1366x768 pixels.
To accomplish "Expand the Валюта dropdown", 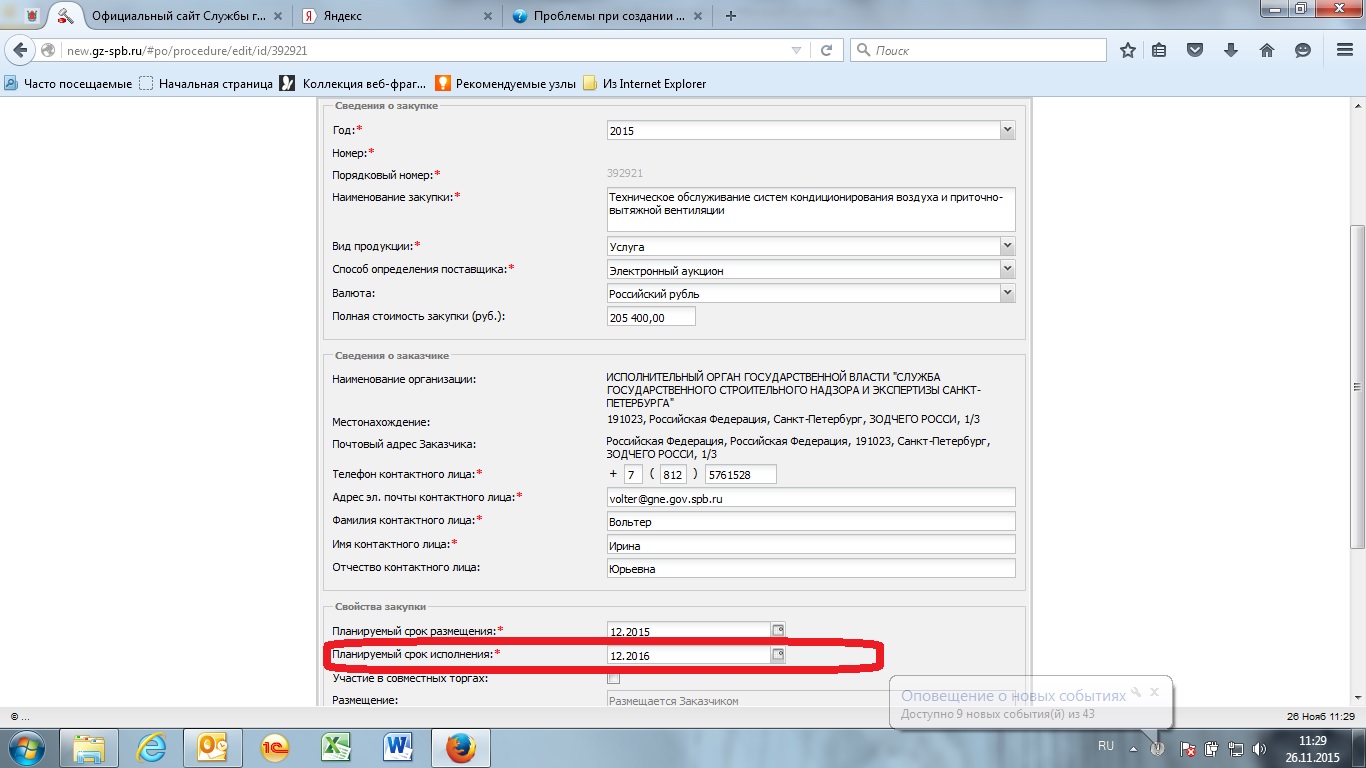I will (1007, 293).
